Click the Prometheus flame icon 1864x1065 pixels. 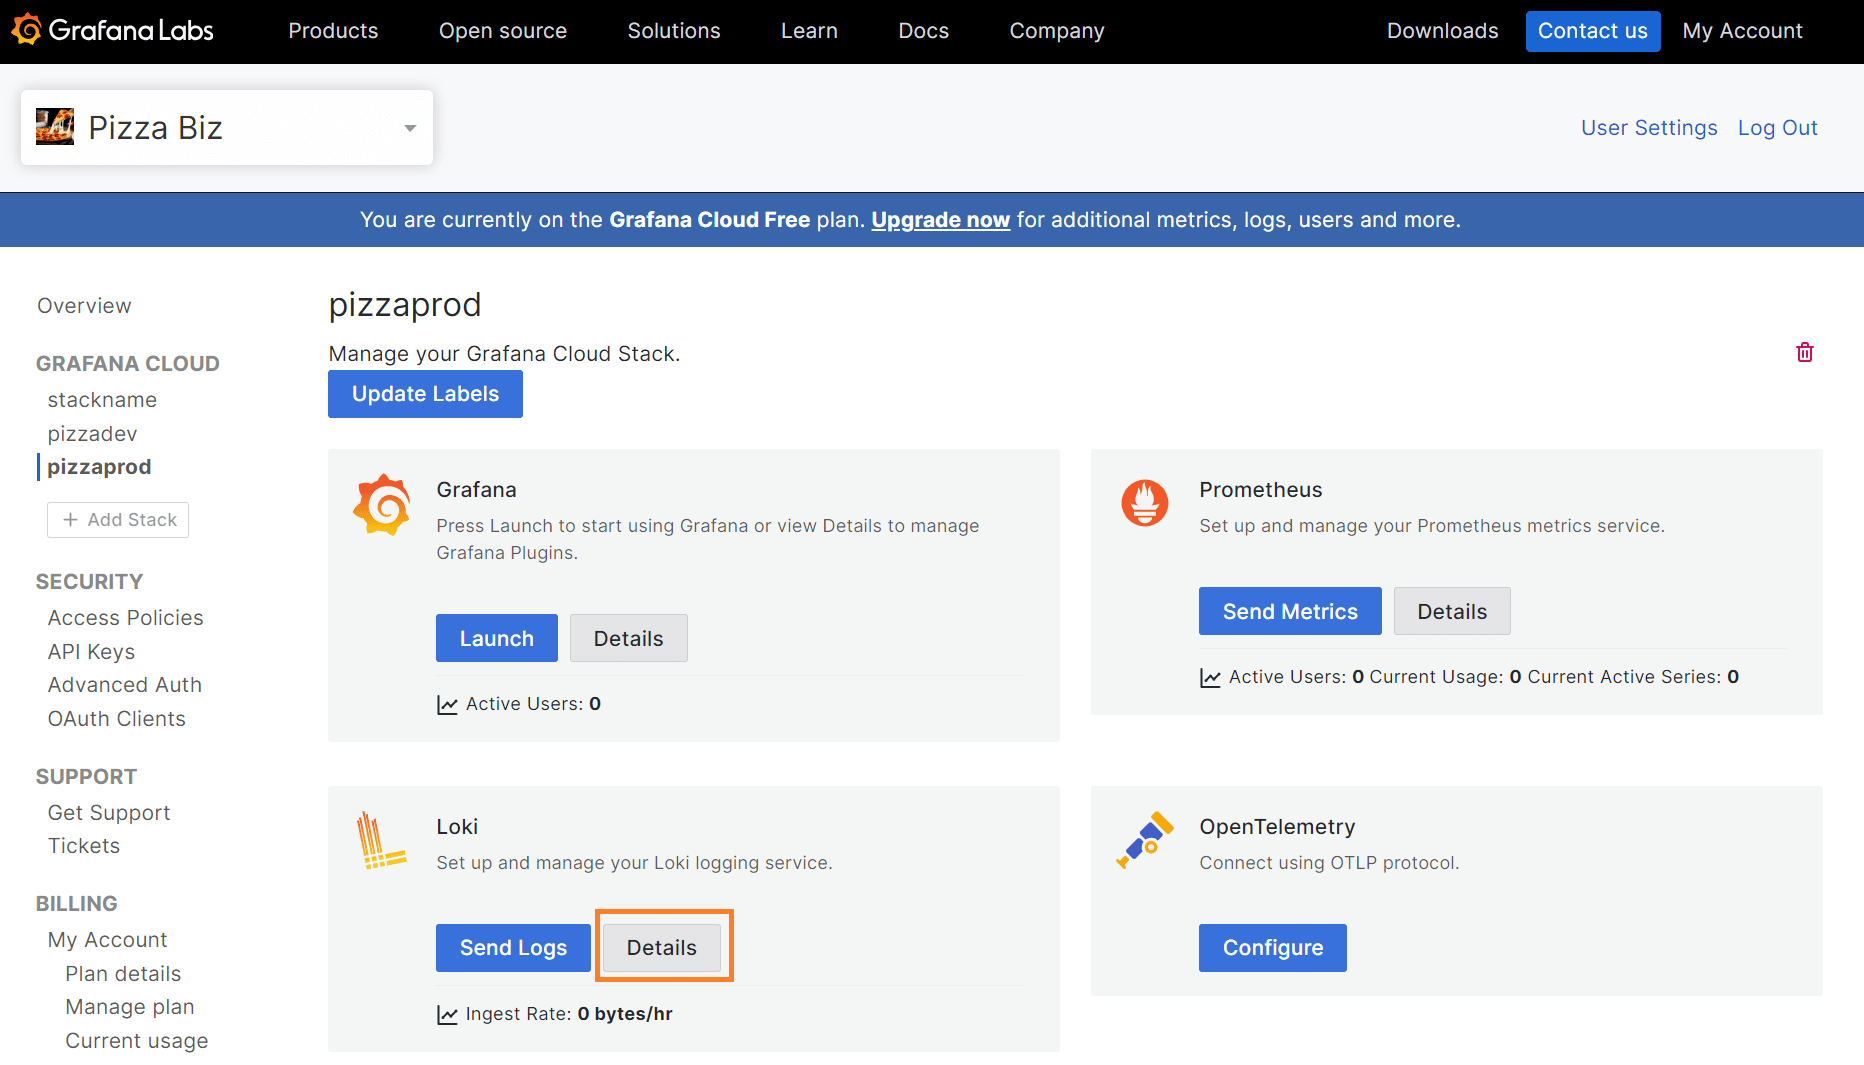1145,502
